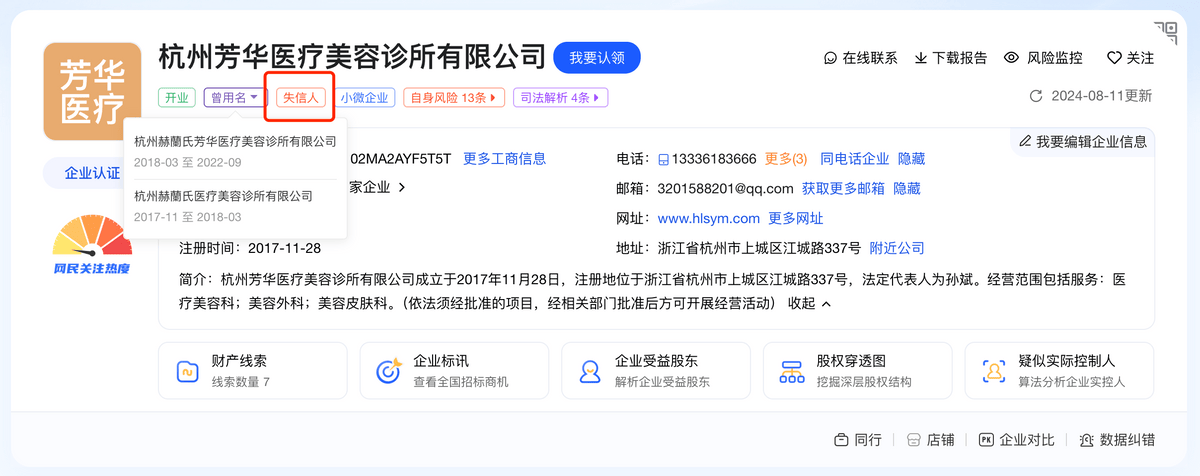This screenshot has height=476, width=1200.
Task: Click the 网民关注热度 gauge
Action: pyautogui.click(x=92, y=245)
